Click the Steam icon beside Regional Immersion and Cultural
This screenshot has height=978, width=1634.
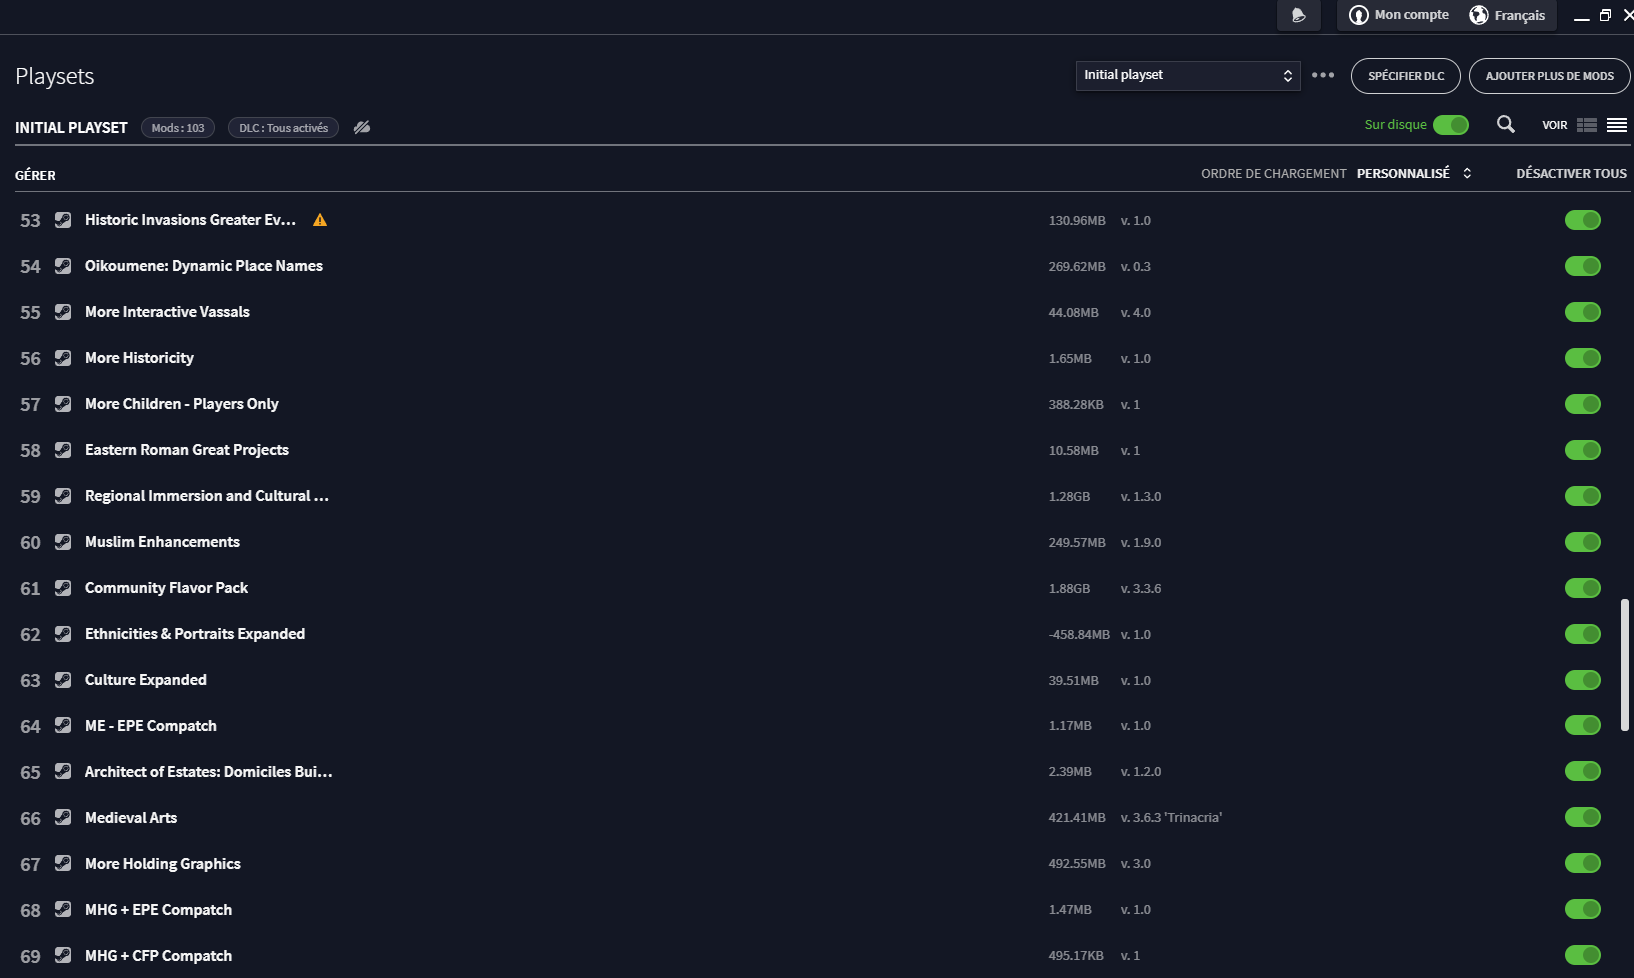(x=63, y=496)
